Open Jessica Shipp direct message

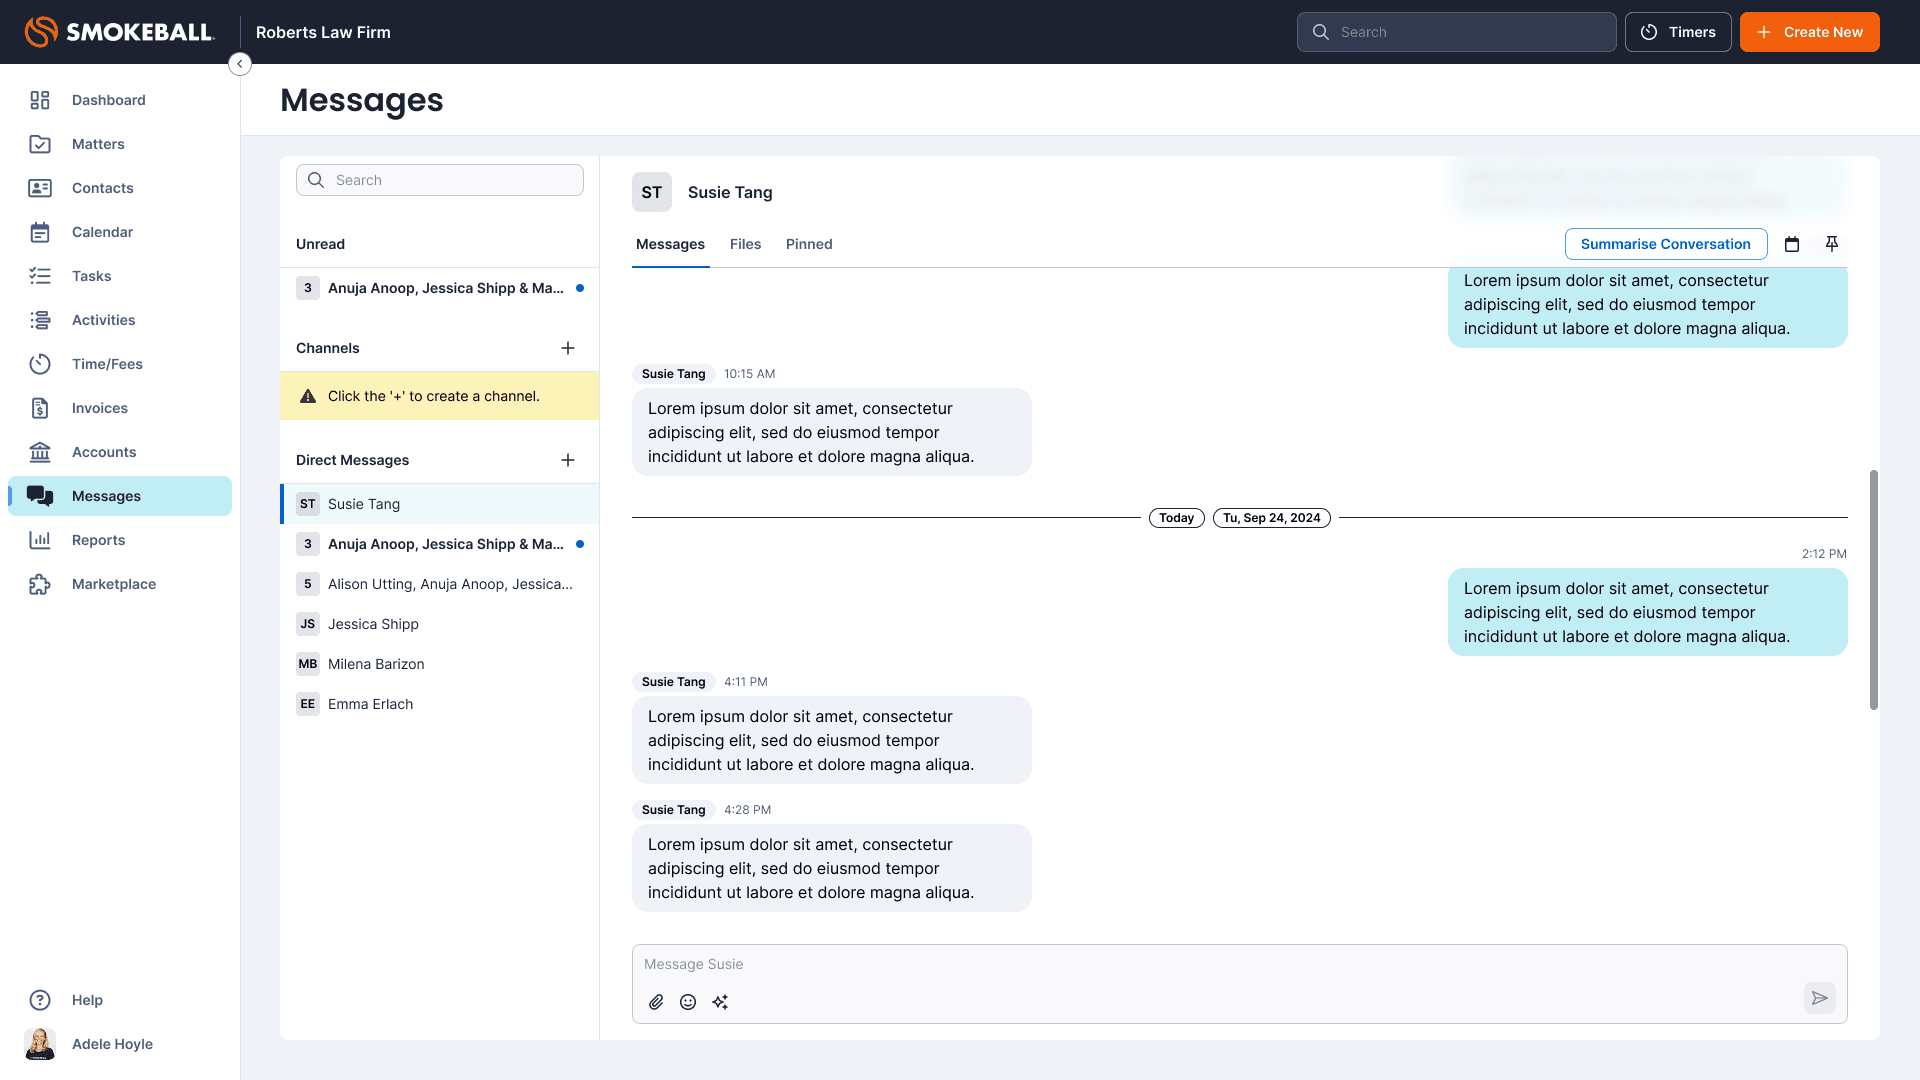pos(373,624)
